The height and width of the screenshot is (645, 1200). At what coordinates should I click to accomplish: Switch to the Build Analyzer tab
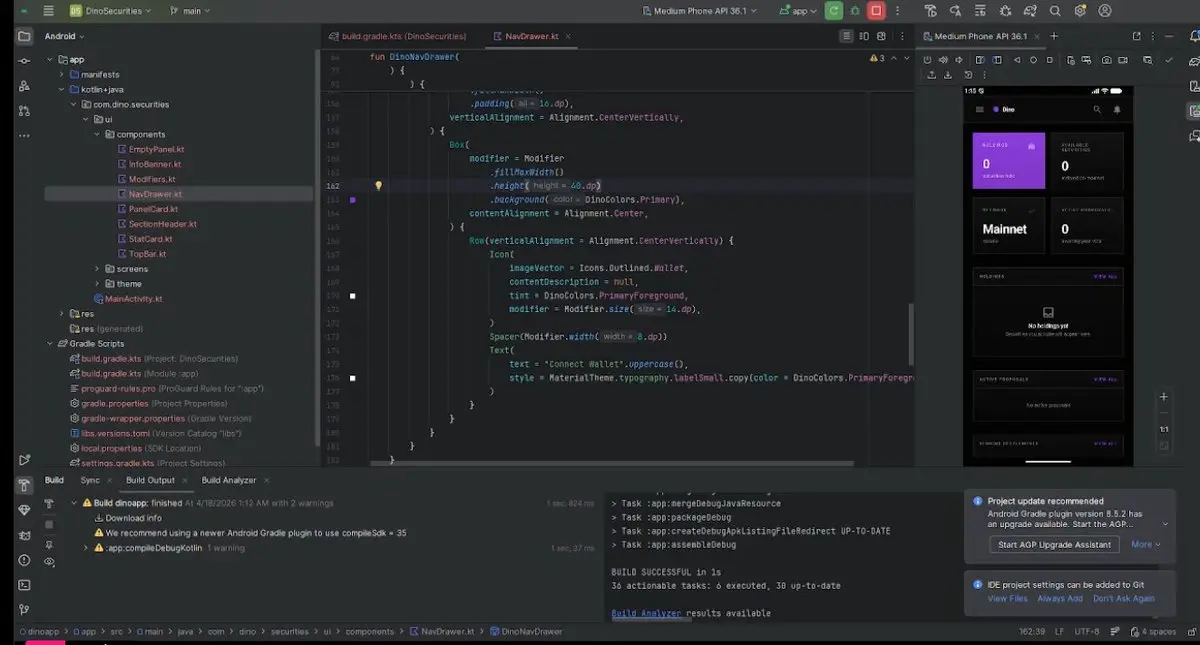(228, 480)
